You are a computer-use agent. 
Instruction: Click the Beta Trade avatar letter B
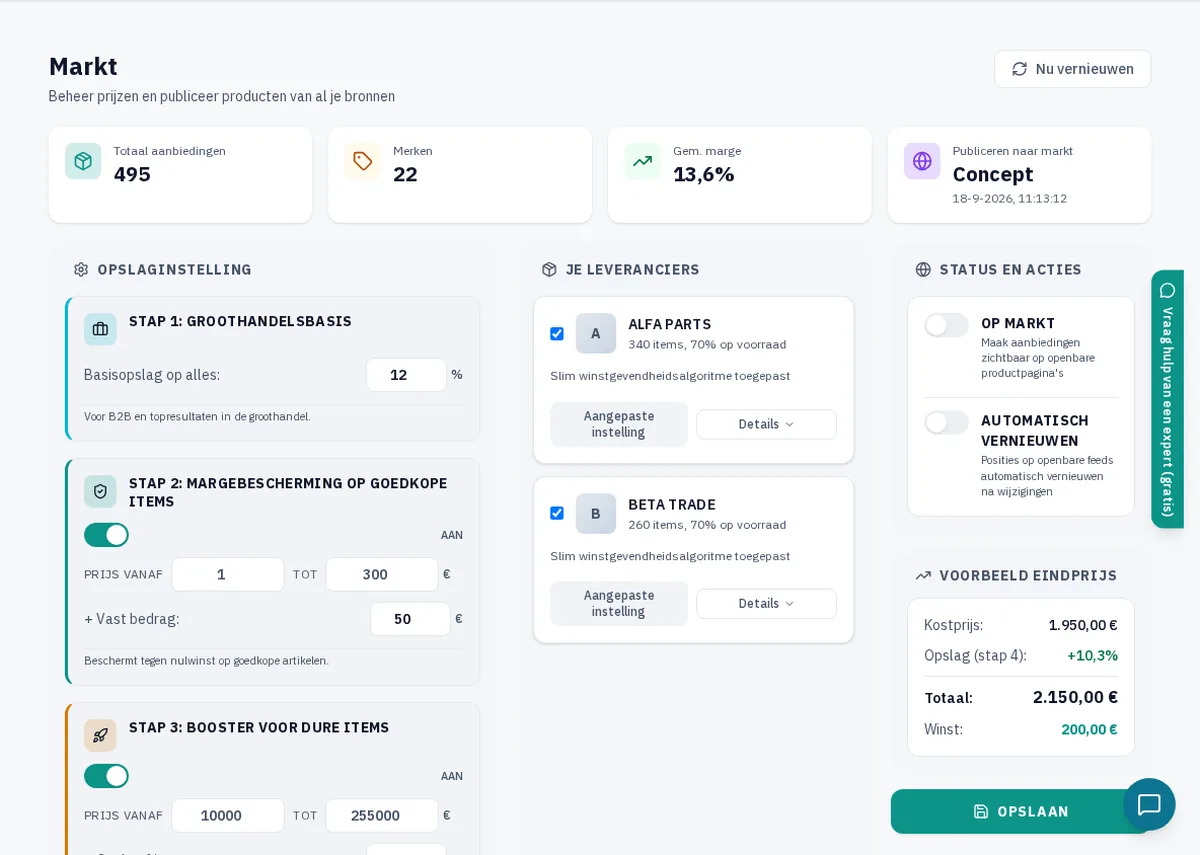click(596, 513)
